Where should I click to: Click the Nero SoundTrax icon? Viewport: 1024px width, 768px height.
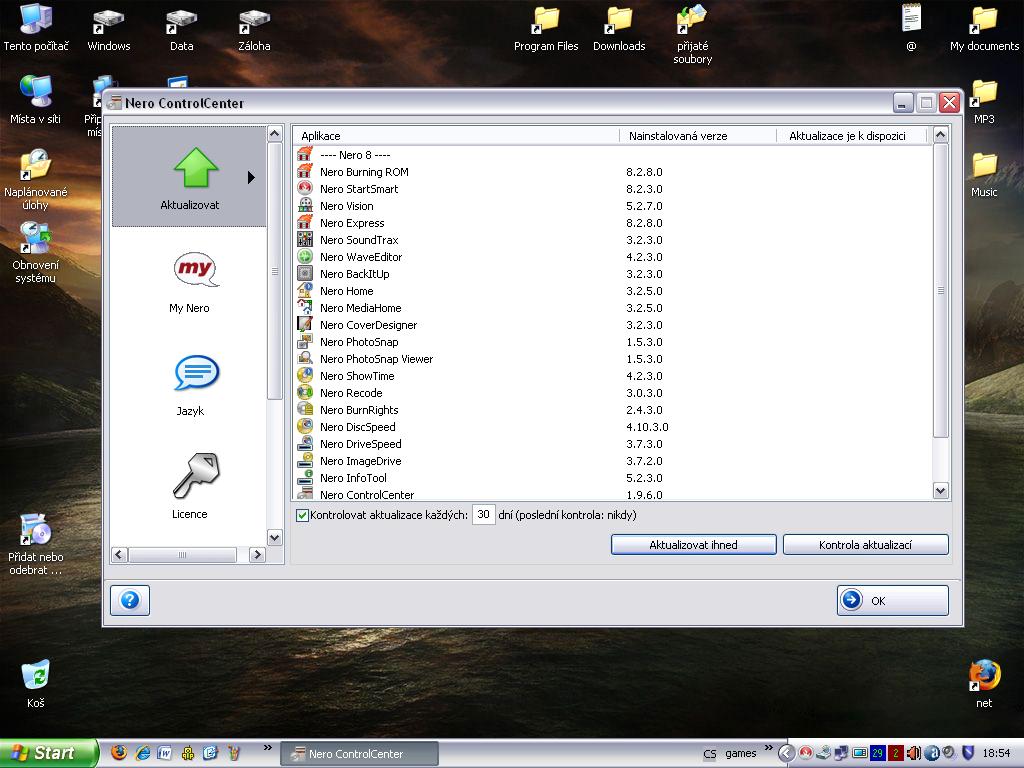305,240
